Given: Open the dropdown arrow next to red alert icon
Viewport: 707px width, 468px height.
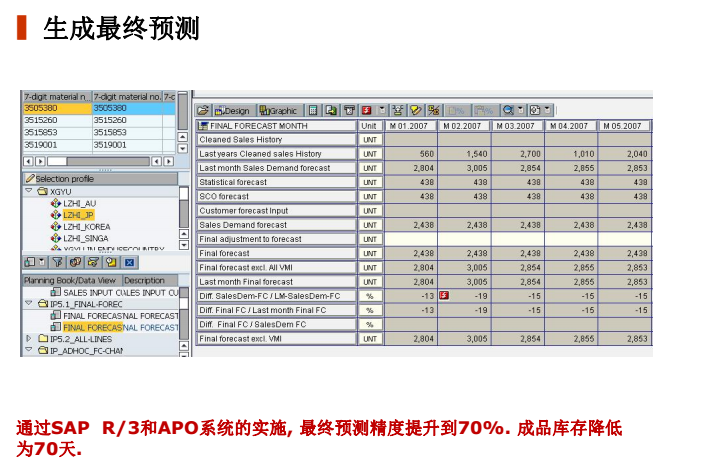Looking at the screenshot, I should pos(380,110).
